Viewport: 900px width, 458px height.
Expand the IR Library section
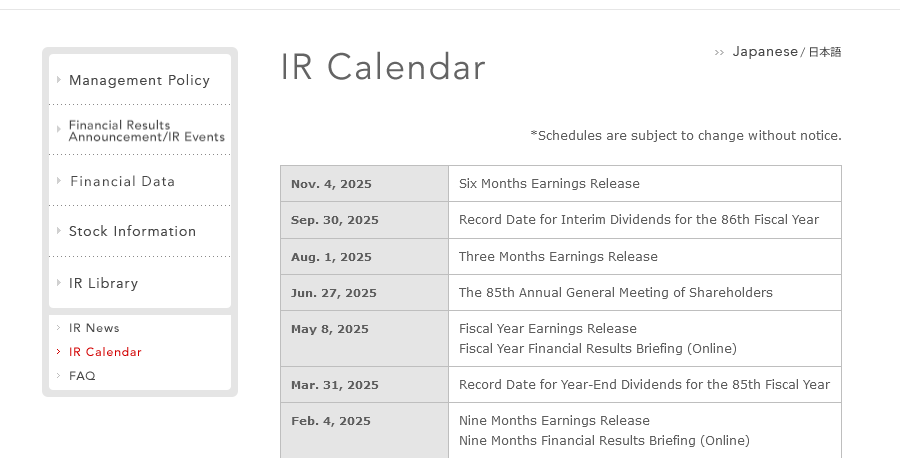[x=103, y=283]
